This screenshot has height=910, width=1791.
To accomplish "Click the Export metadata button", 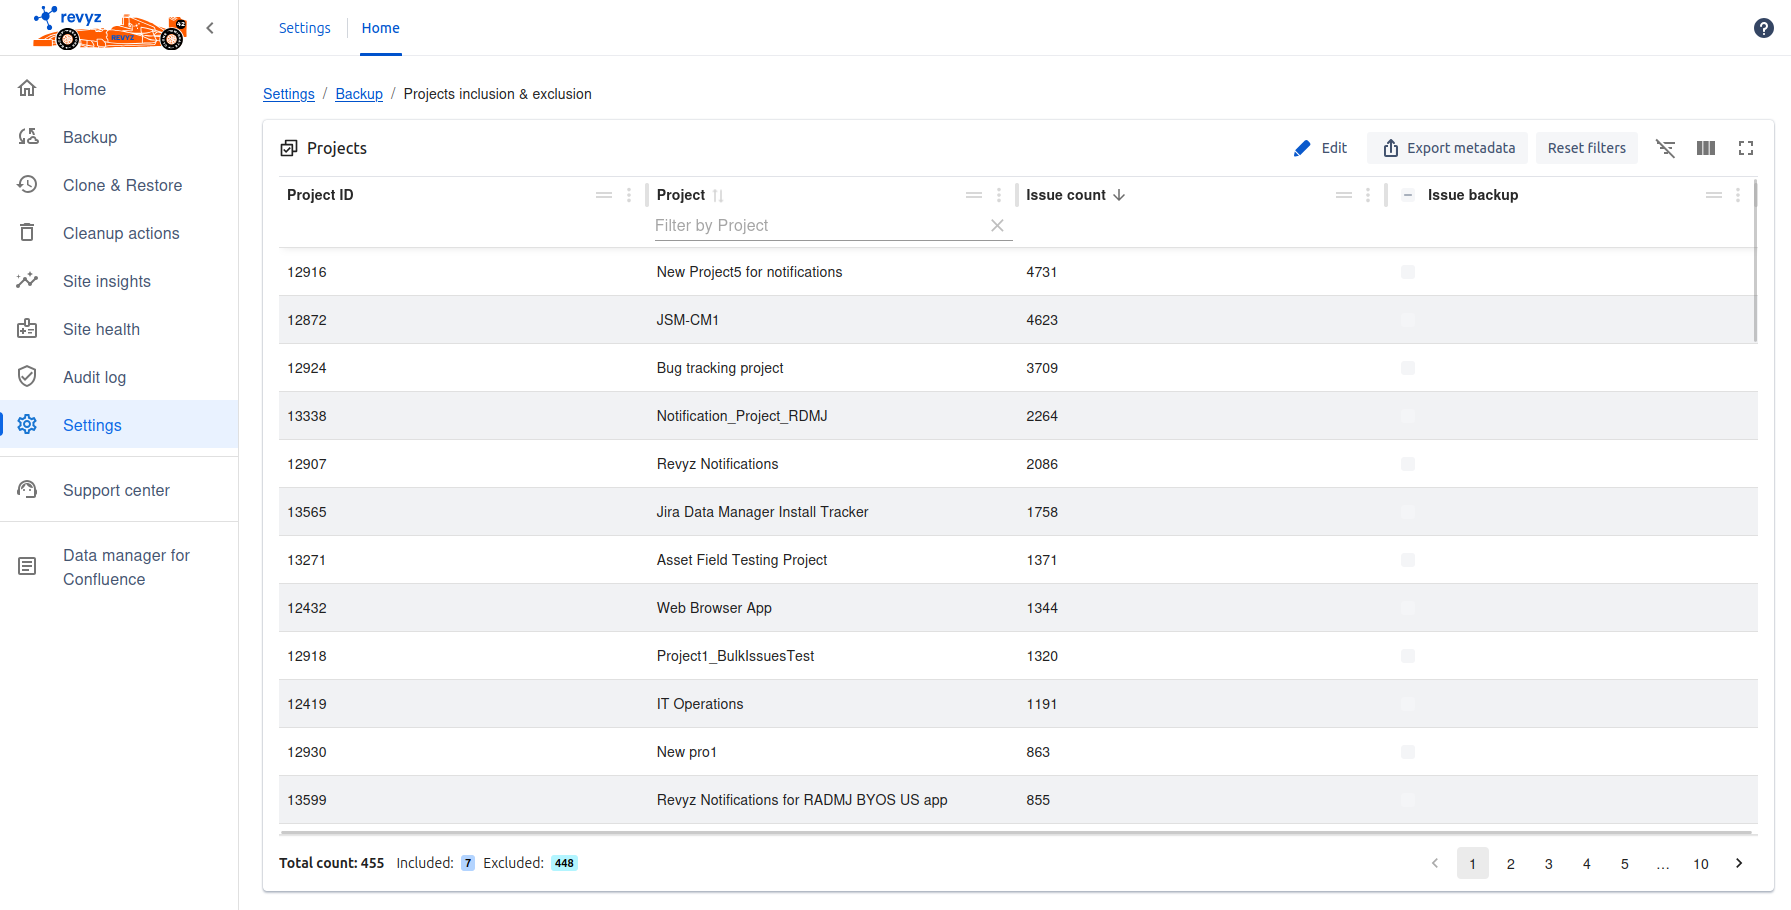I will [x=1448, y=148].
